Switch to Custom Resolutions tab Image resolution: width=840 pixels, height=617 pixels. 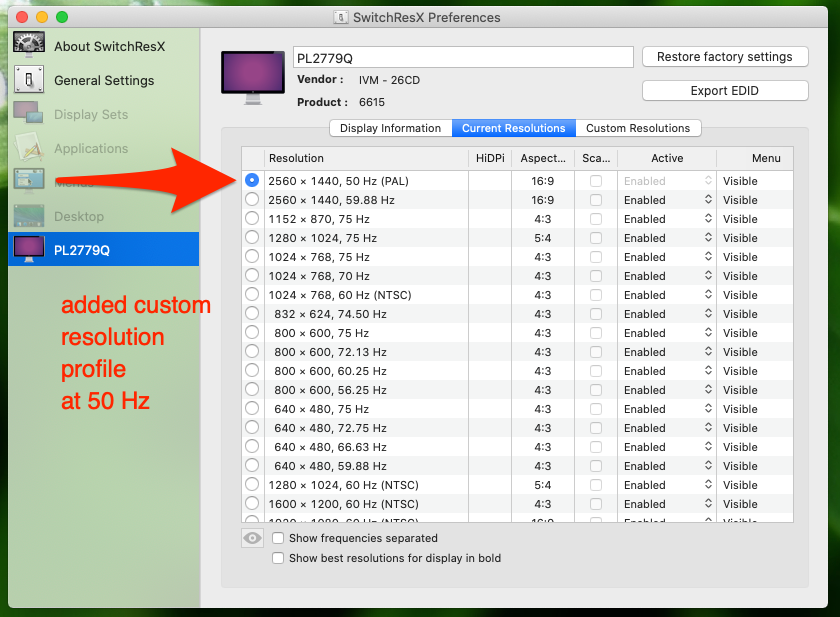(638, 128)
